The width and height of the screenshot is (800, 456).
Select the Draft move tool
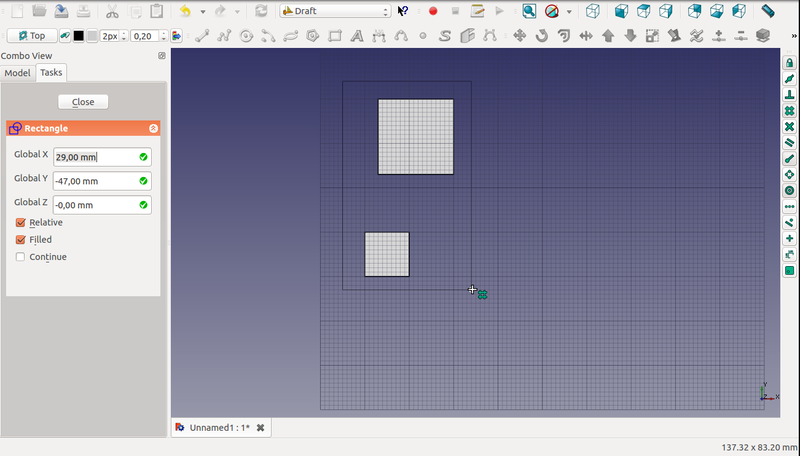tap(519, 36)
